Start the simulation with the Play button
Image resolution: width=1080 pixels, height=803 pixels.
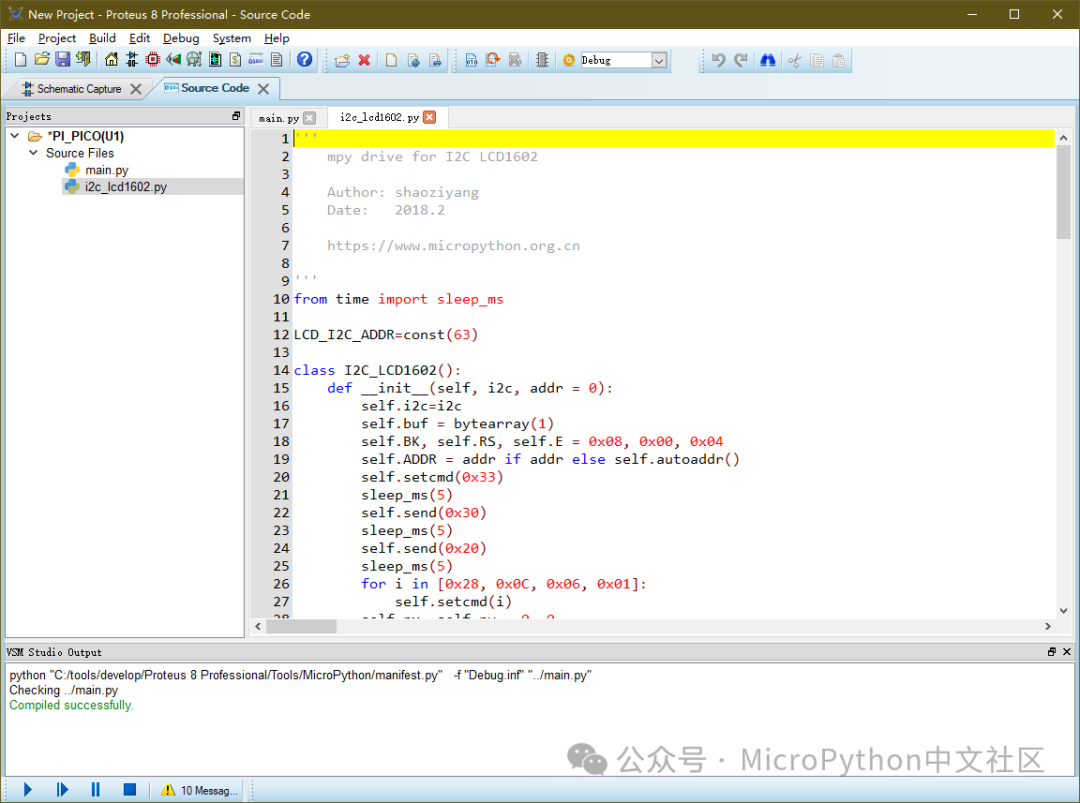[x=28, y=789]
